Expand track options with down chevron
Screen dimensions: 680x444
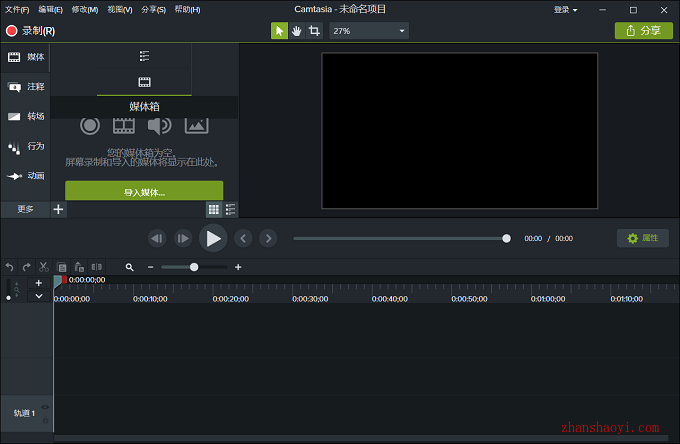tap(39, 296)
